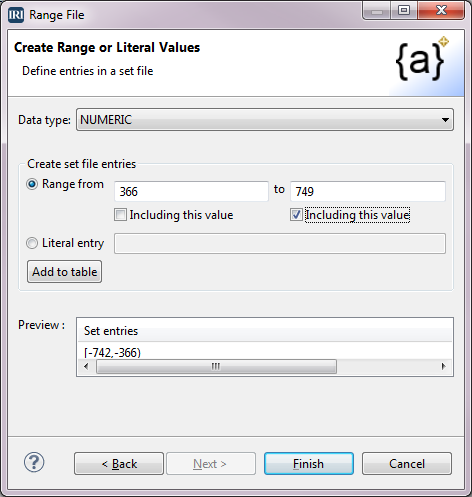Close the Range File dialog
Viewport: 472px width, 497px height.
441,11
